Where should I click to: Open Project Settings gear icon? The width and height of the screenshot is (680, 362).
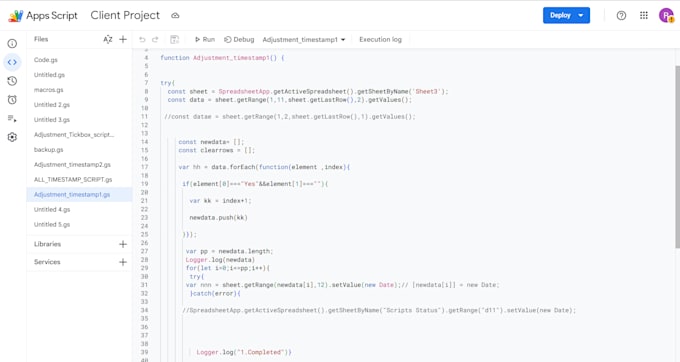coord(12,137)
